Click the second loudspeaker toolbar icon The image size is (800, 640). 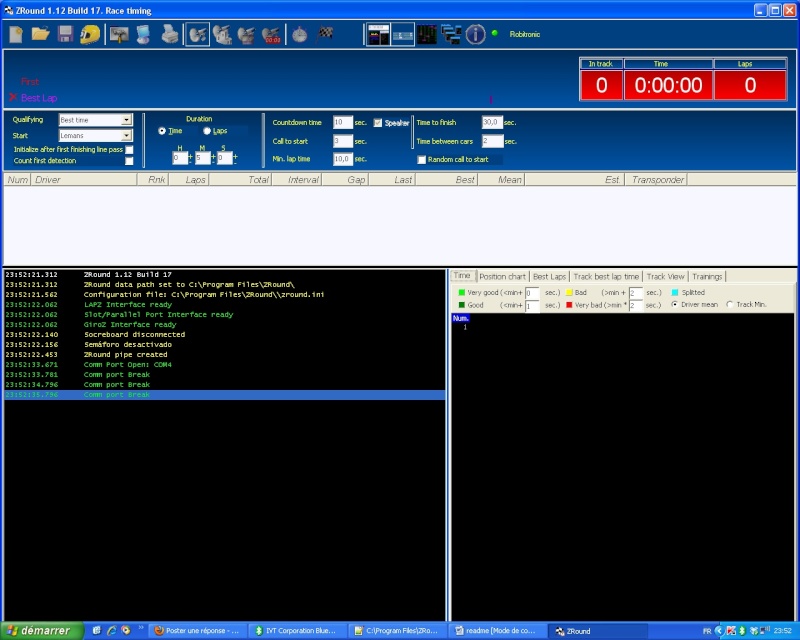tap(222, 35)
